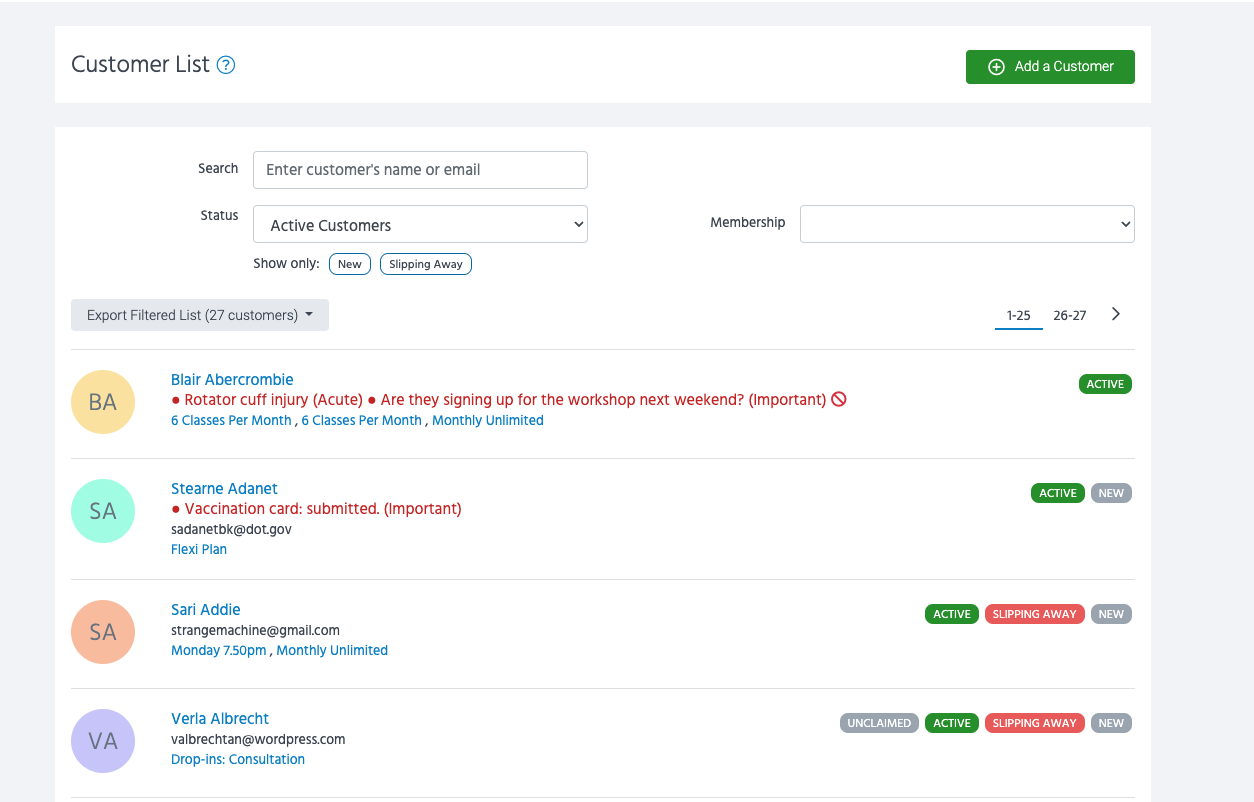Click Blair Abercrombie's BA avatar
The image size is (1254, 802).
coord(103,402)
